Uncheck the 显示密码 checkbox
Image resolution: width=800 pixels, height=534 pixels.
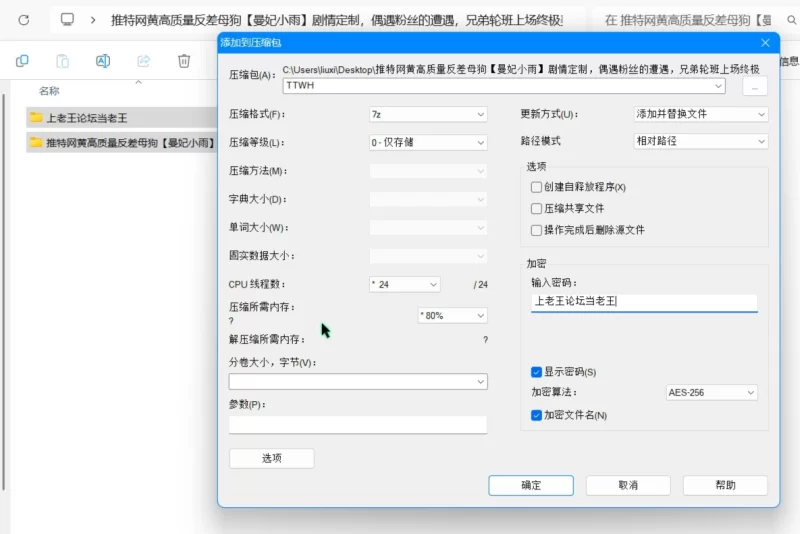[x=537, y=372]
